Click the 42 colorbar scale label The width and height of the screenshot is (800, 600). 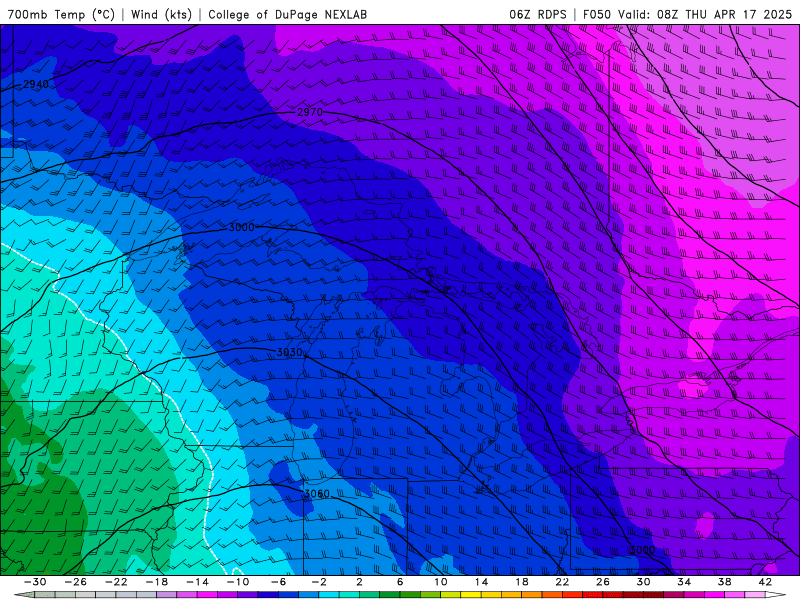(765, 582)
